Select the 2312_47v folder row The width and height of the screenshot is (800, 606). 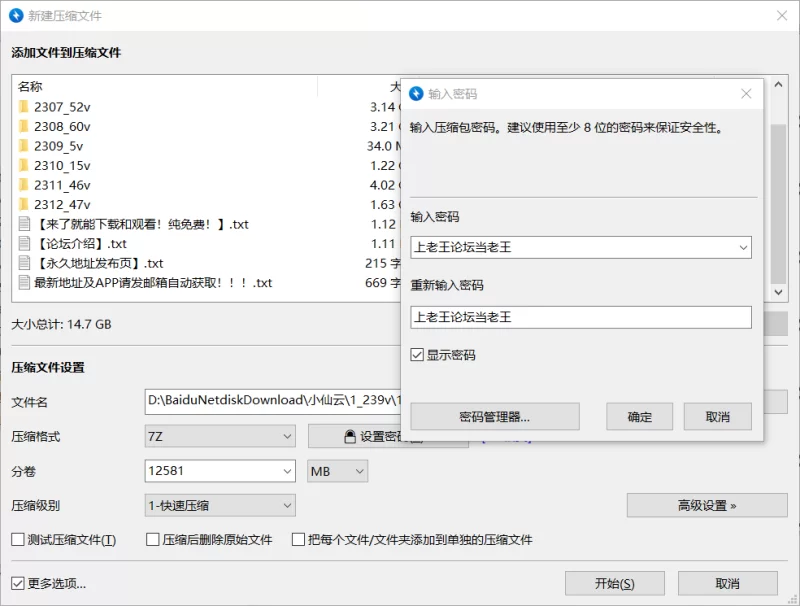click(x=206, y=205)
